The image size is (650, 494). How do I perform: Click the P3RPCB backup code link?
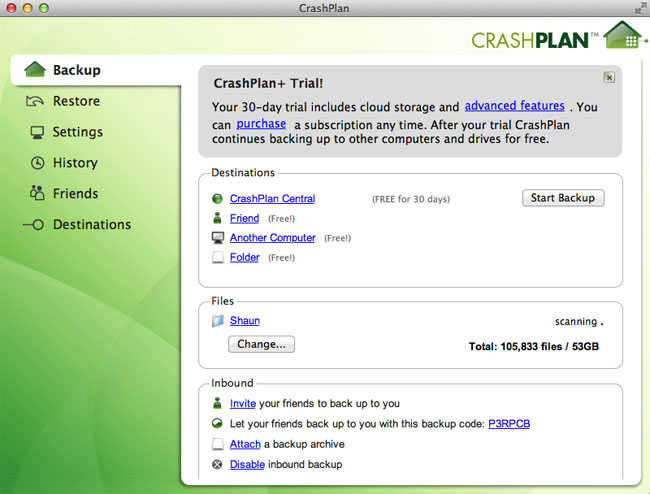click(x=509, y=424)
